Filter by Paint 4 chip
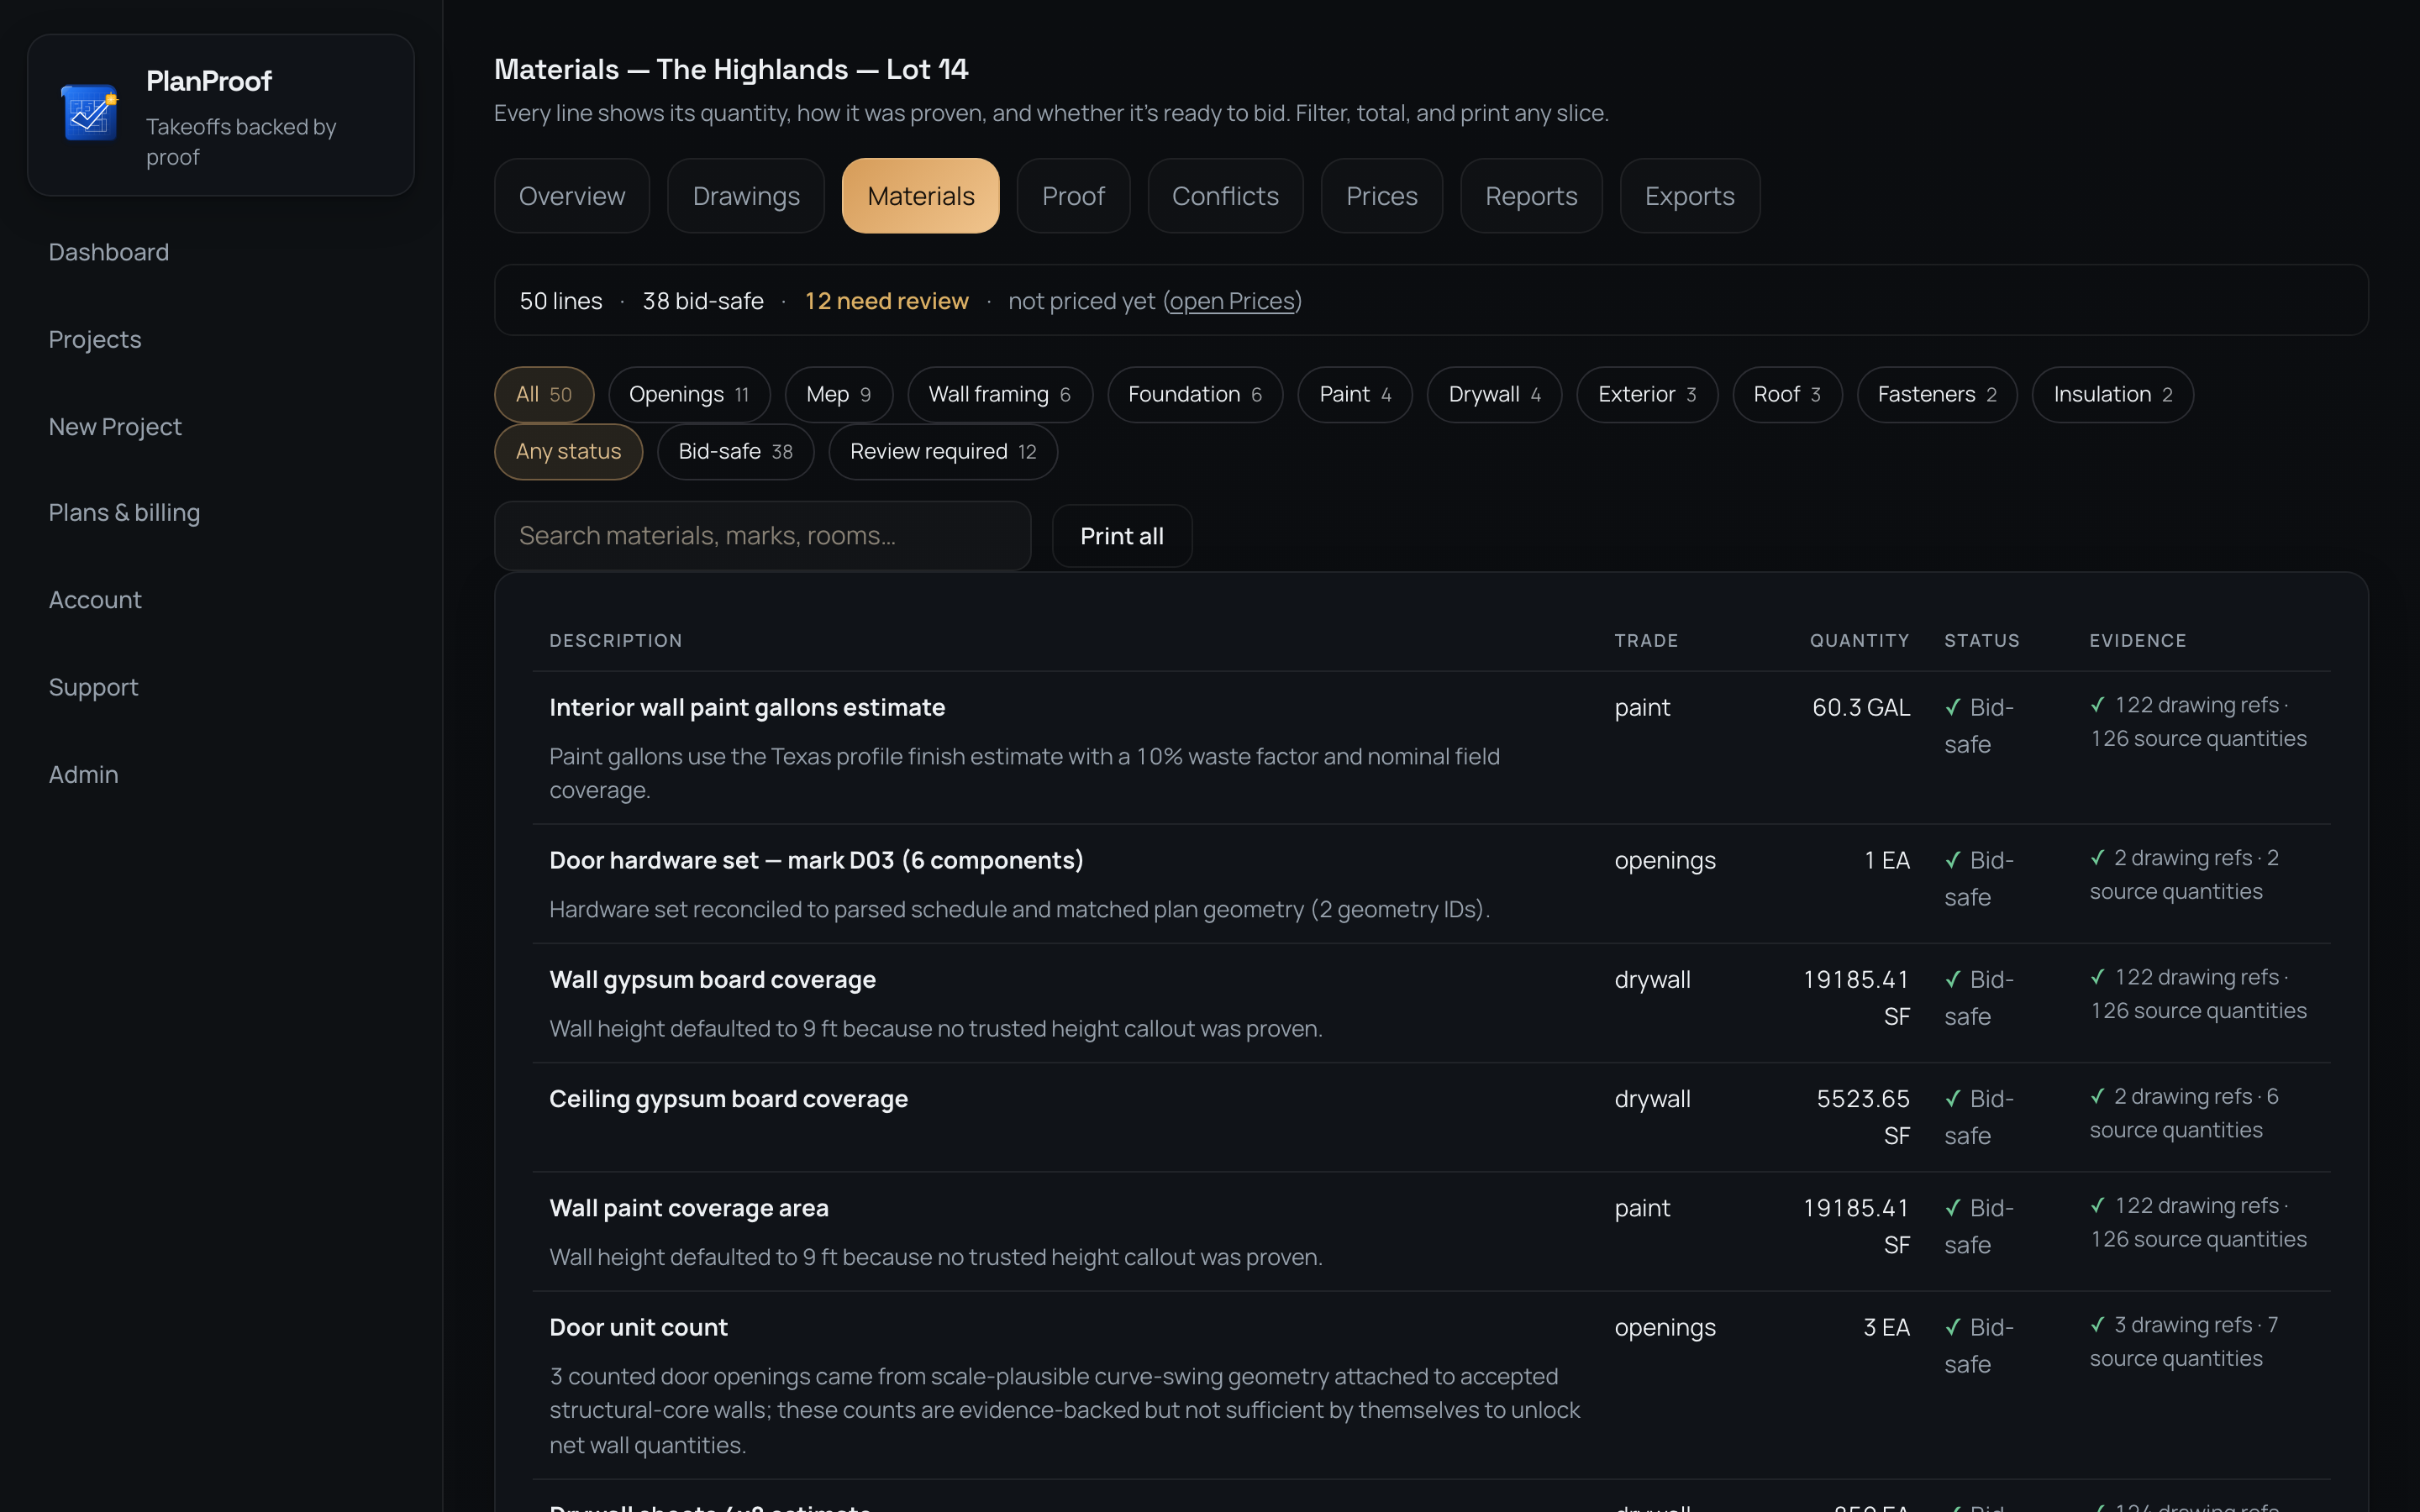The height and width of the screenshot is (1512, 2420). (1355, 395)
